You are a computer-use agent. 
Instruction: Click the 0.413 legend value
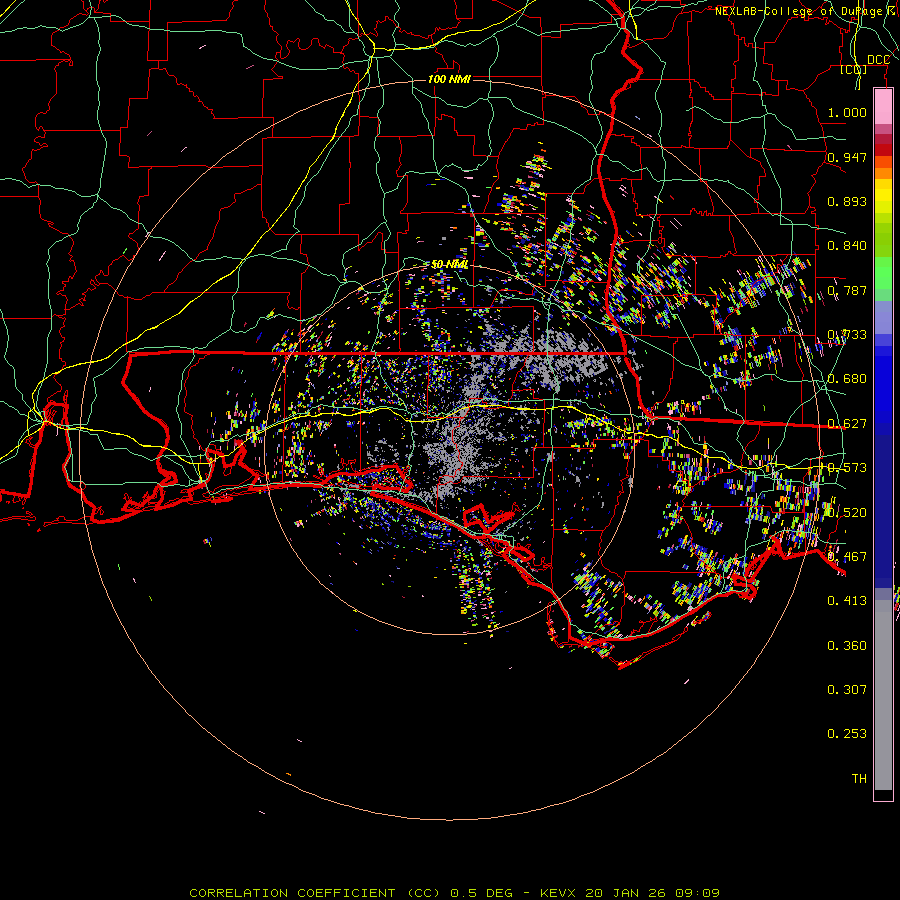847,601
